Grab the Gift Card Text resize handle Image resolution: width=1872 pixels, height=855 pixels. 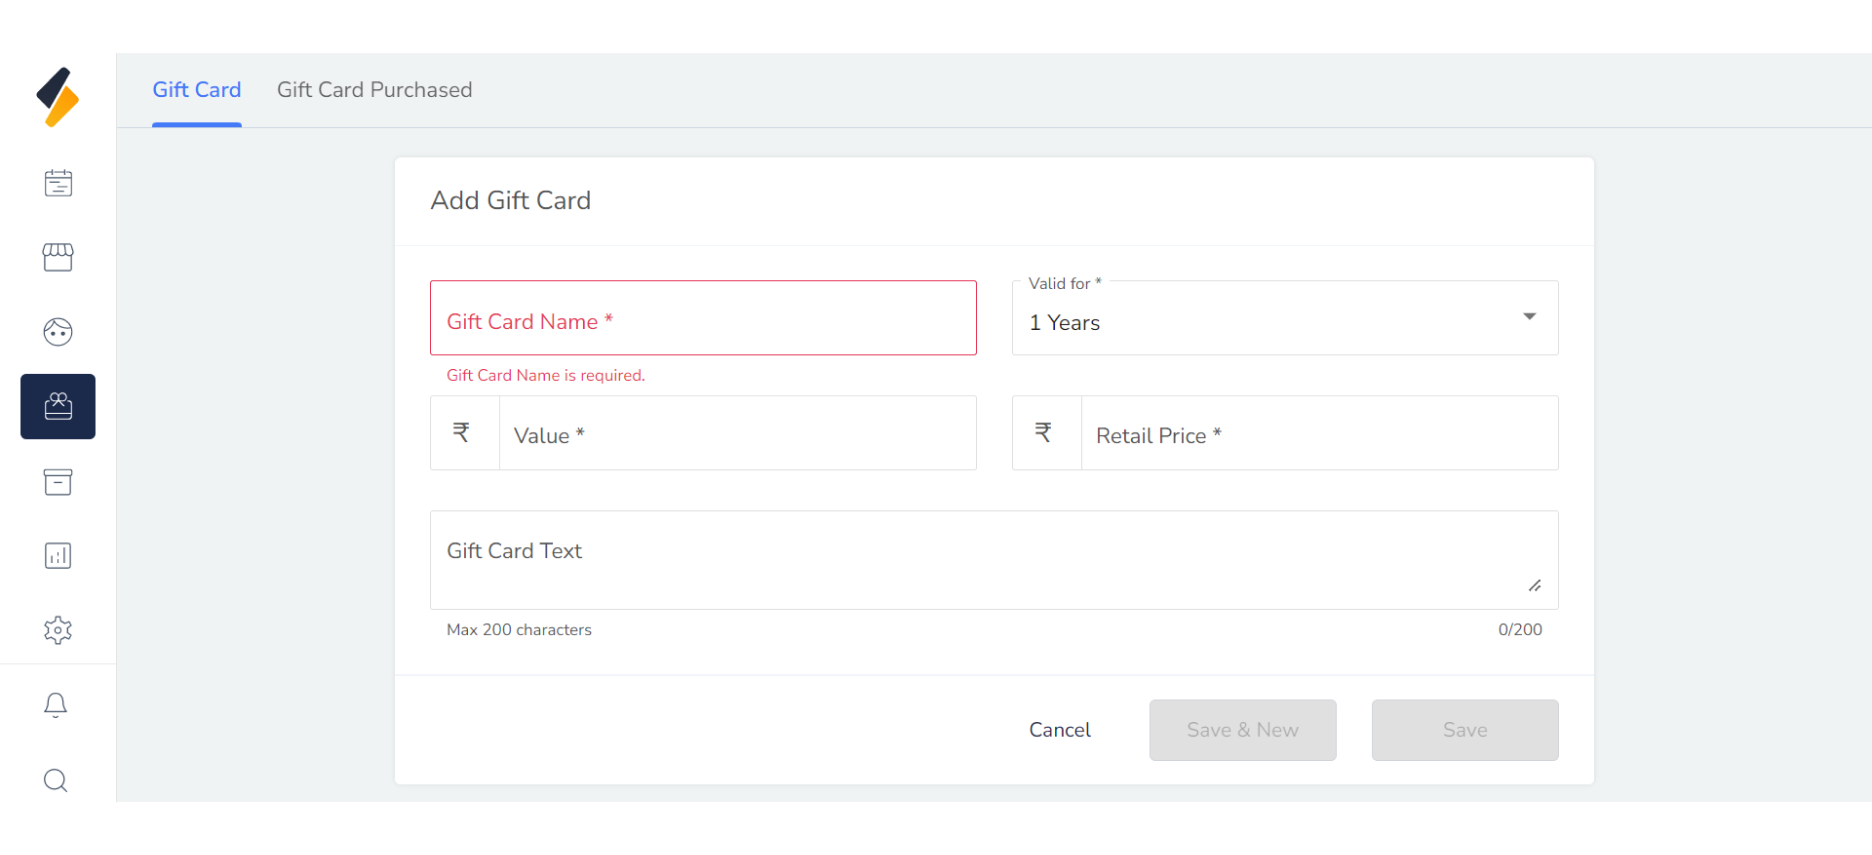tap(1534, 586)
